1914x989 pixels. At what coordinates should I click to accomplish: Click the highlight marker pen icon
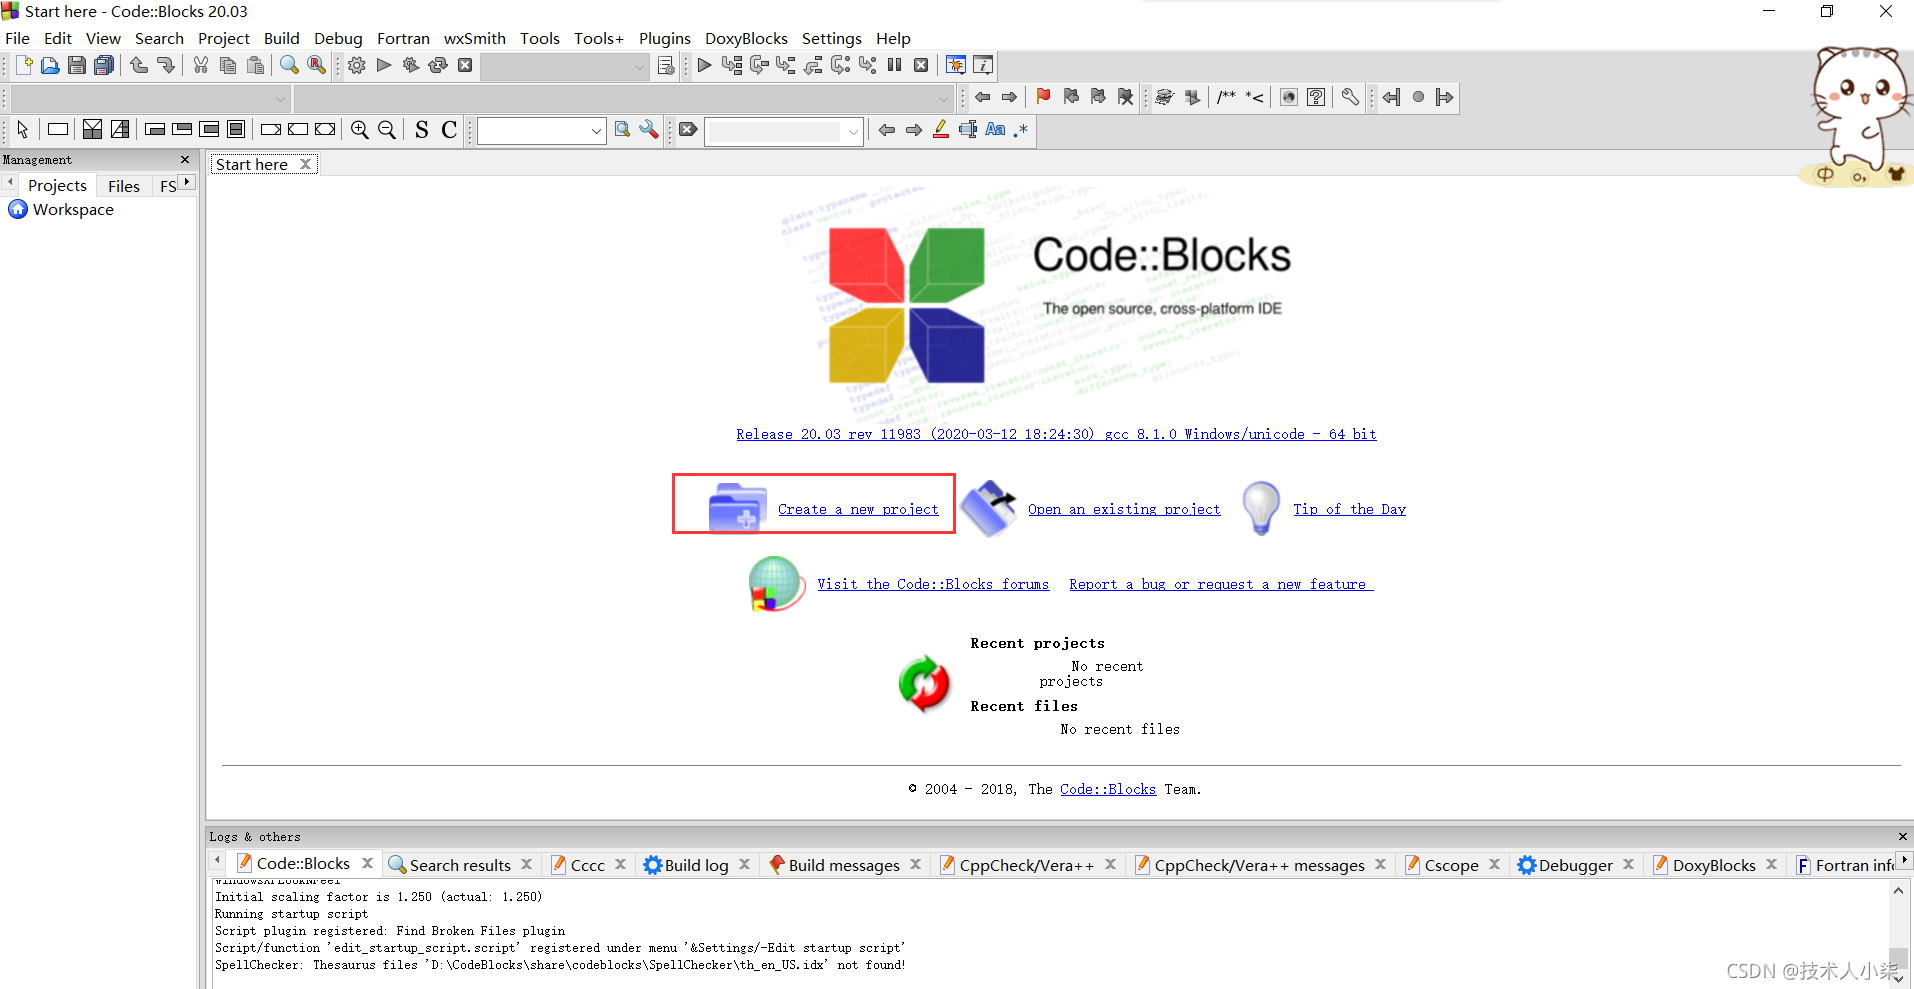(x=941, y=130)
